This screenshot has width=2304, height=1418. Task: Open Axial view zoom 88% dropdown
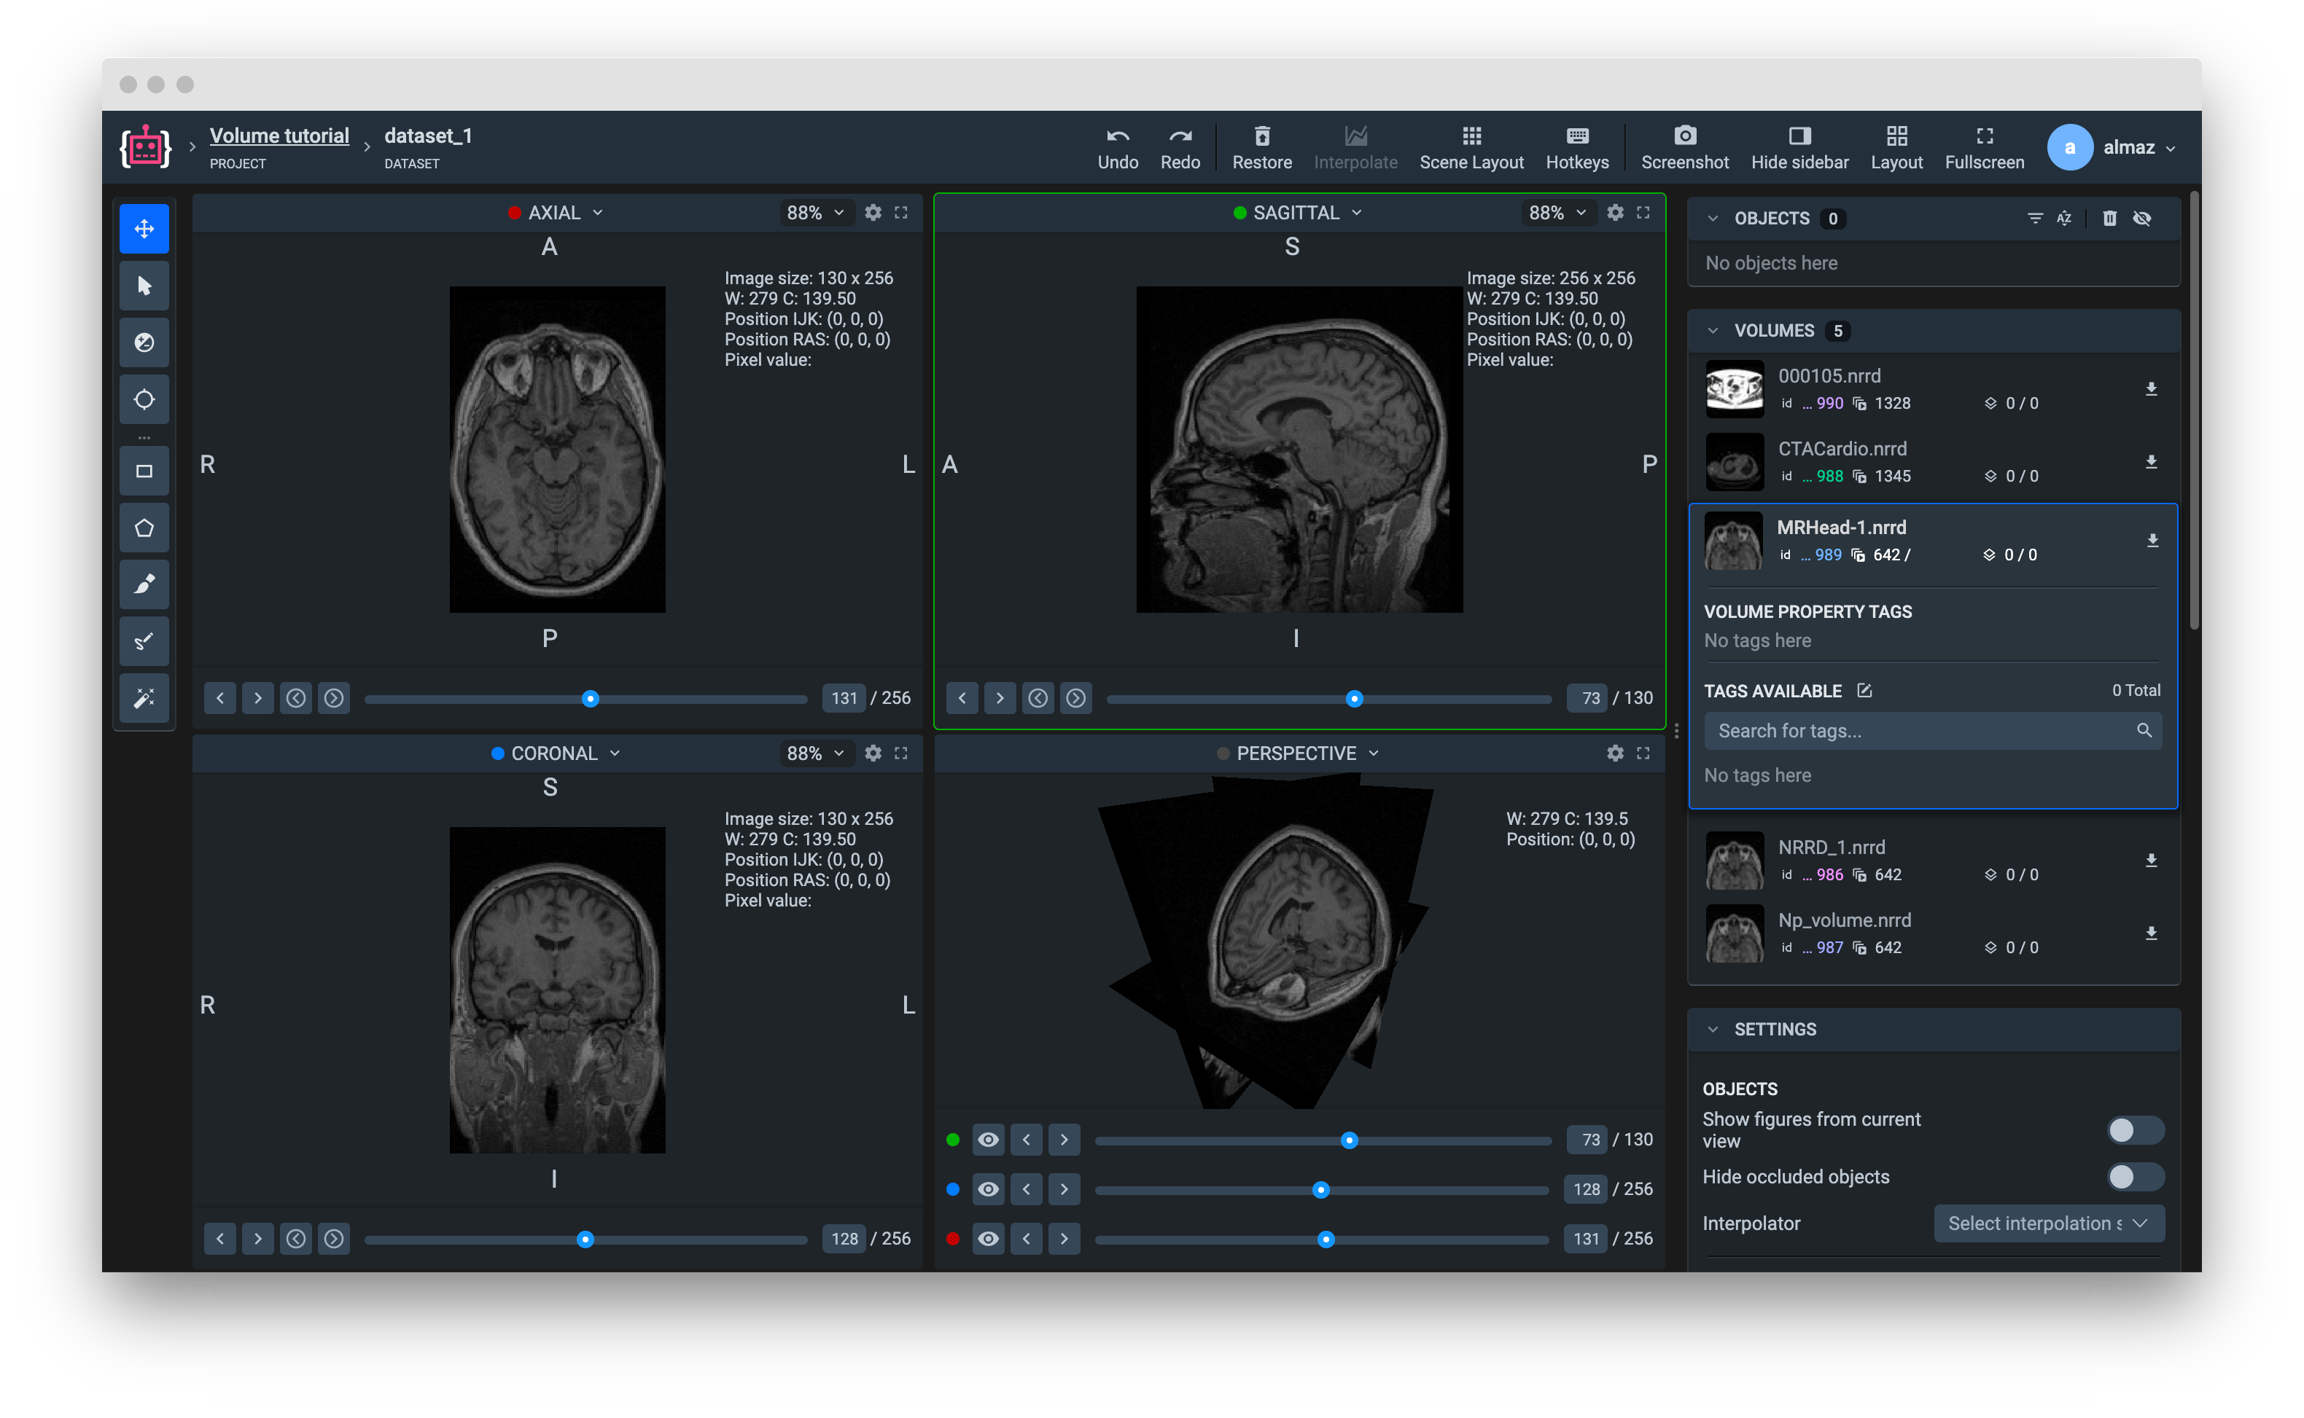tap(815, 212)
